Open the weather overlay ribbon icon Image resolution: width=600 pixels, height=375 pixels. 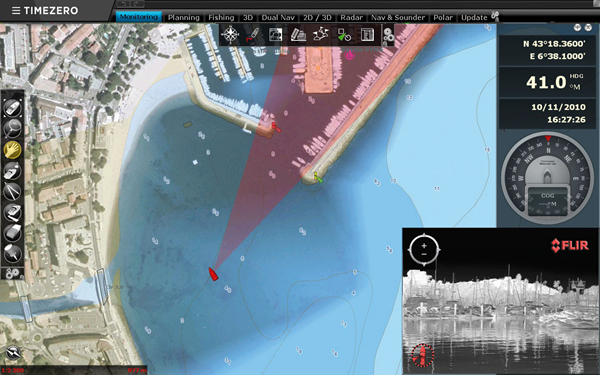(x=321, y=34)
